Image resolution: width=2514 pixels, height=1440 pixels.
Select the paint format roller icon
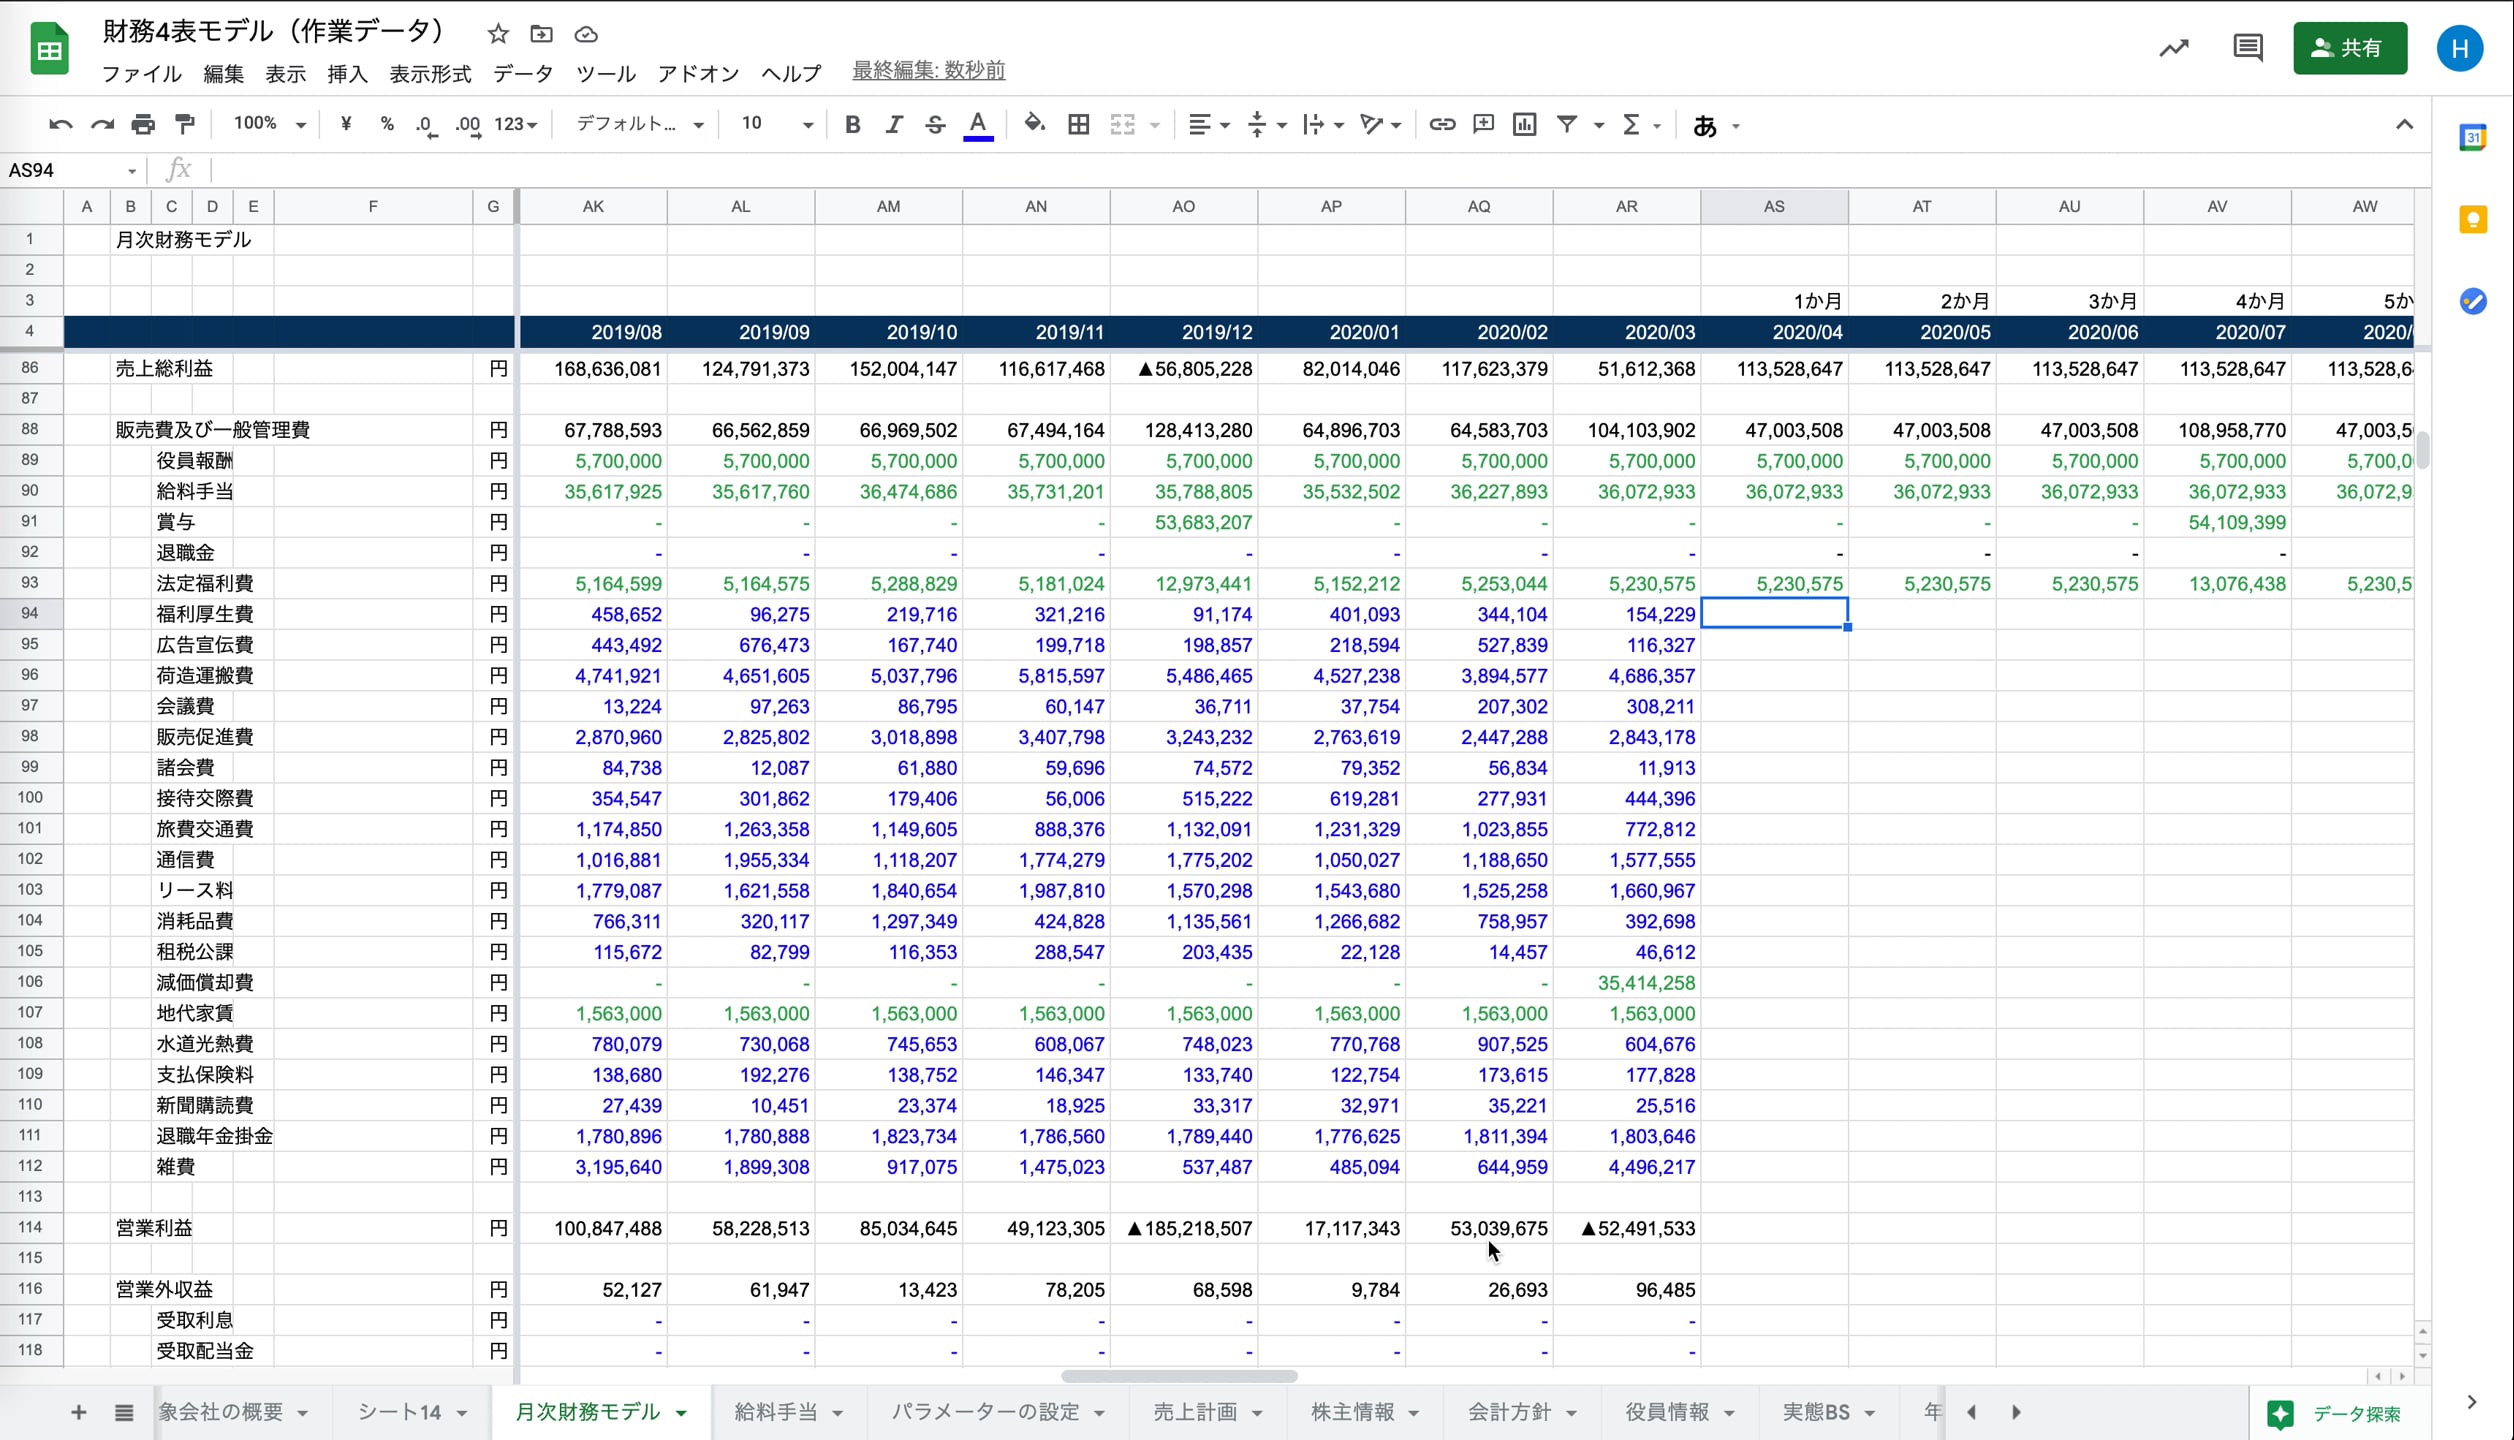click(x=185, y=125)
